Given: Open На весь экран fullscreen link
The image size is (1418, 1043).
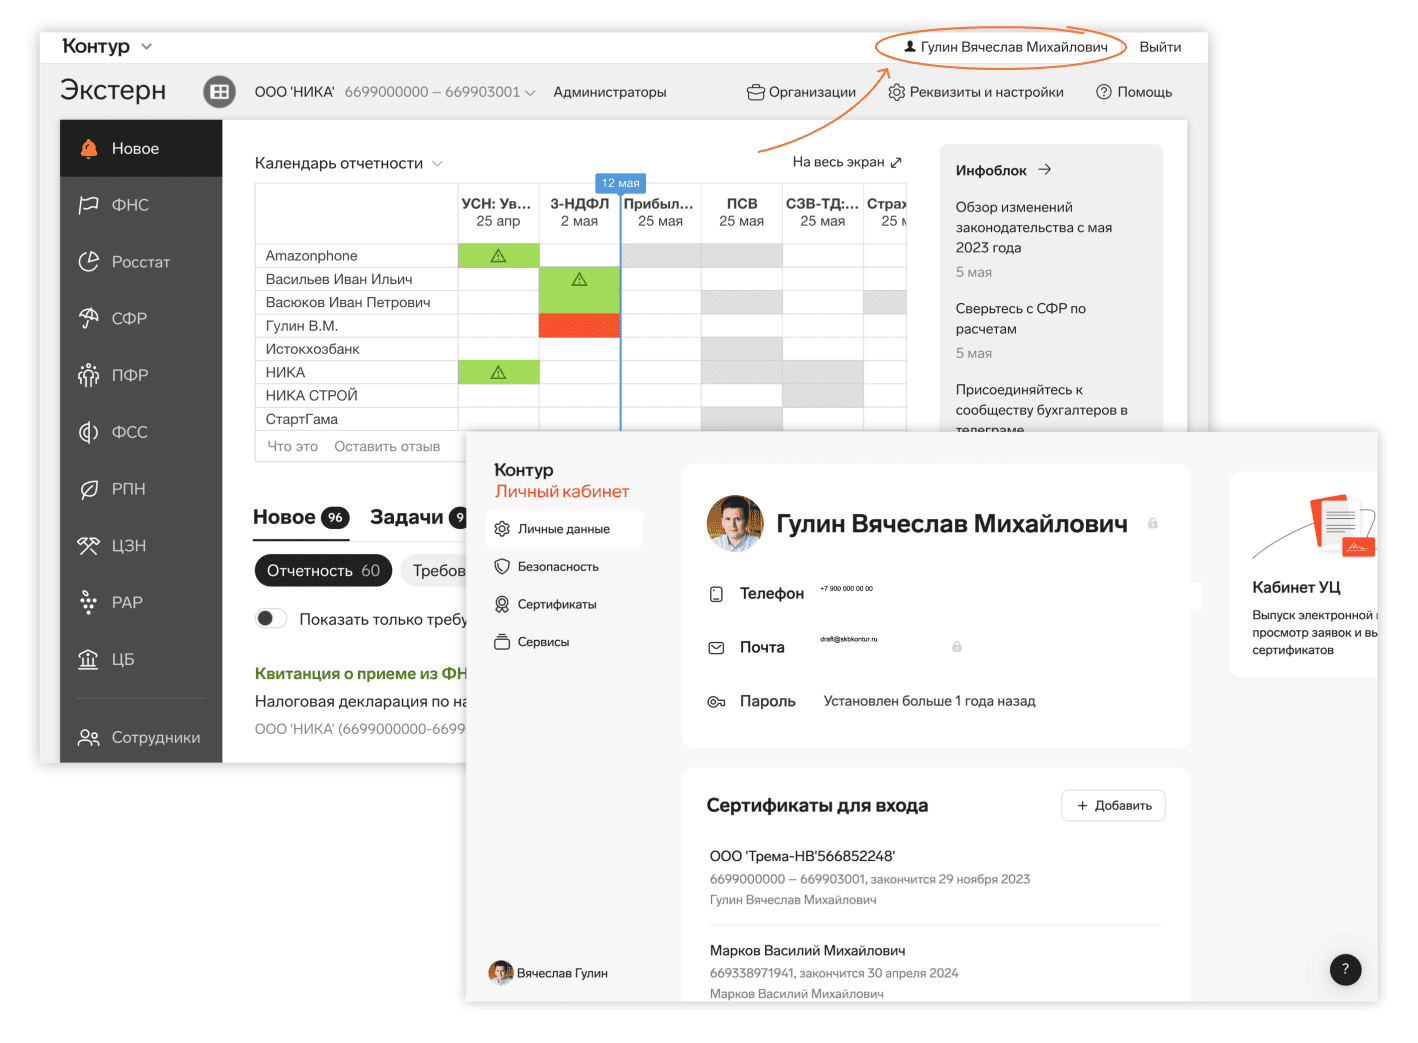Looking at the screenshot, I should [x=846, y=162].
